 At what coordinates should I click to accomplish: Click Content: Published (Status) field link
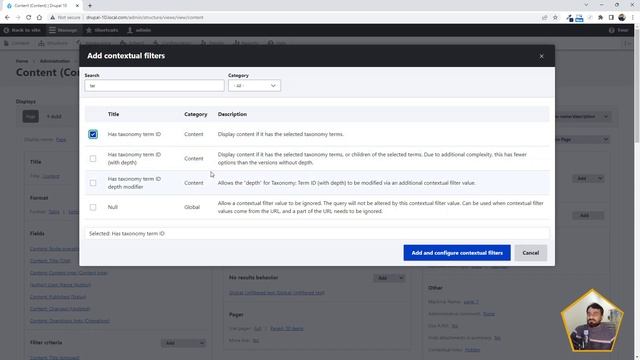(x=58, y=297)
